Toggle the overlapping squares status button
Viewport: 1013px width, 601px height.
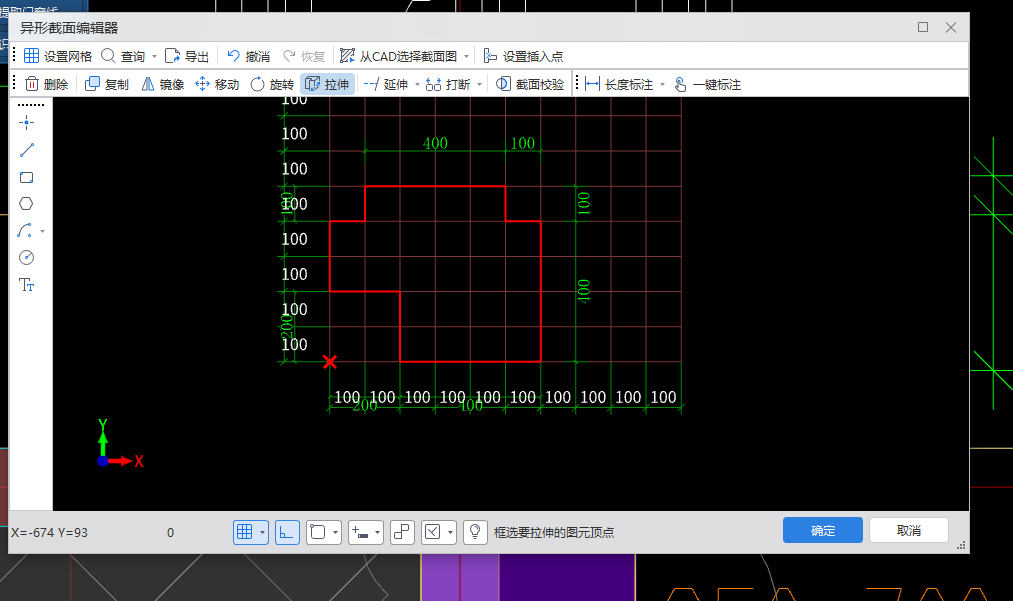(x=402, y=532)
